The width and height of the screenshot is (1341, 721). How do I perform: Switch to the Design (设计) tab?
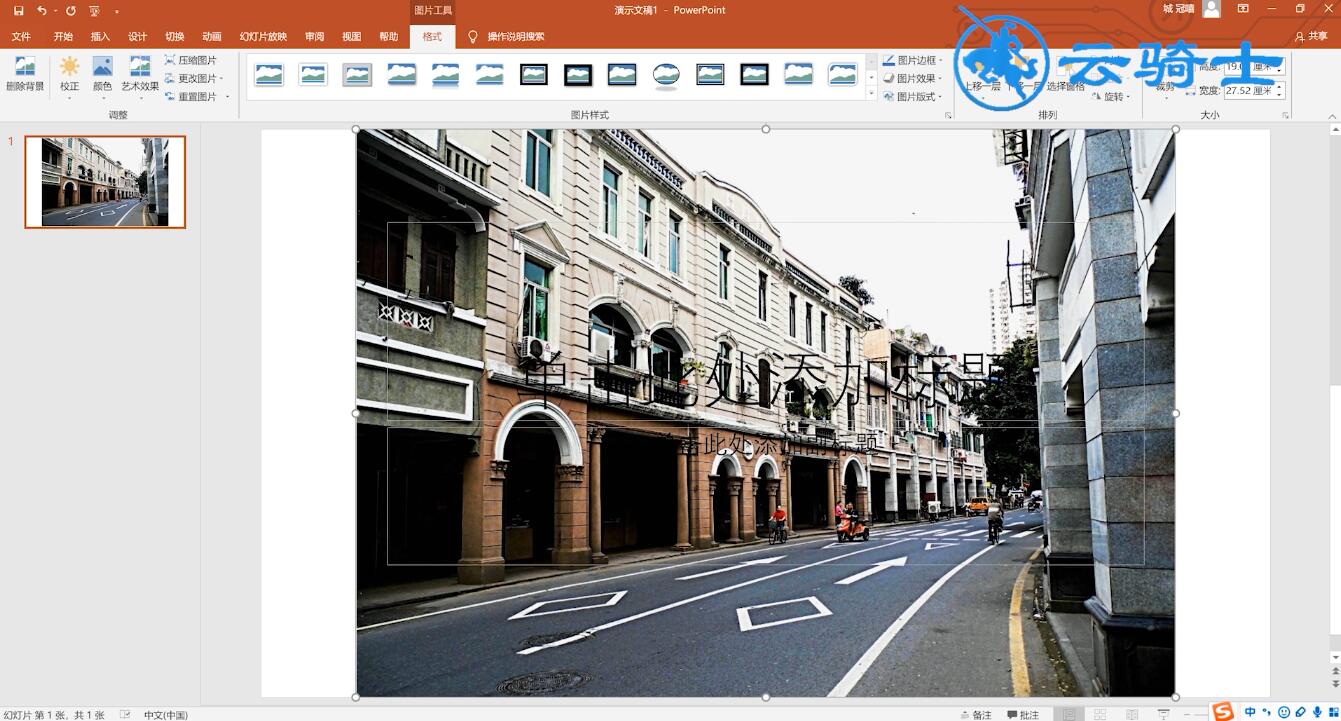[137, 36]
